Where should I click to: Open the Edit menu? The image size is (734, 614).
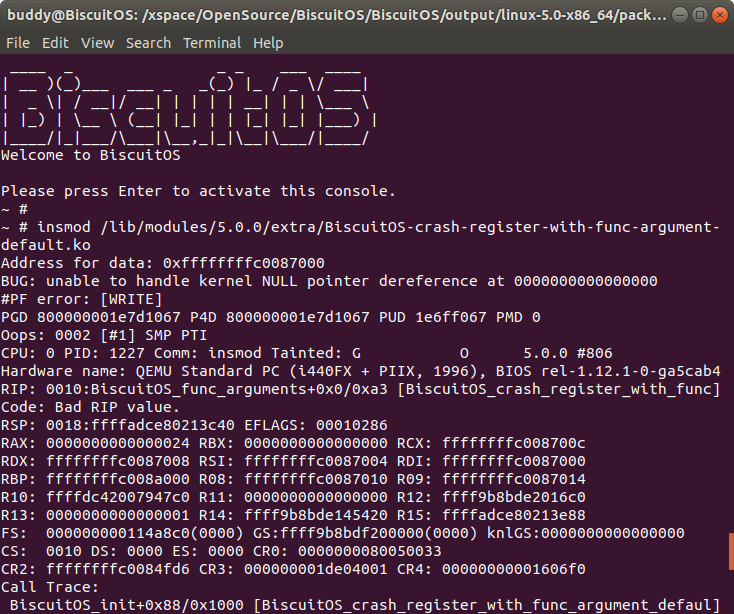click(55, 43)
